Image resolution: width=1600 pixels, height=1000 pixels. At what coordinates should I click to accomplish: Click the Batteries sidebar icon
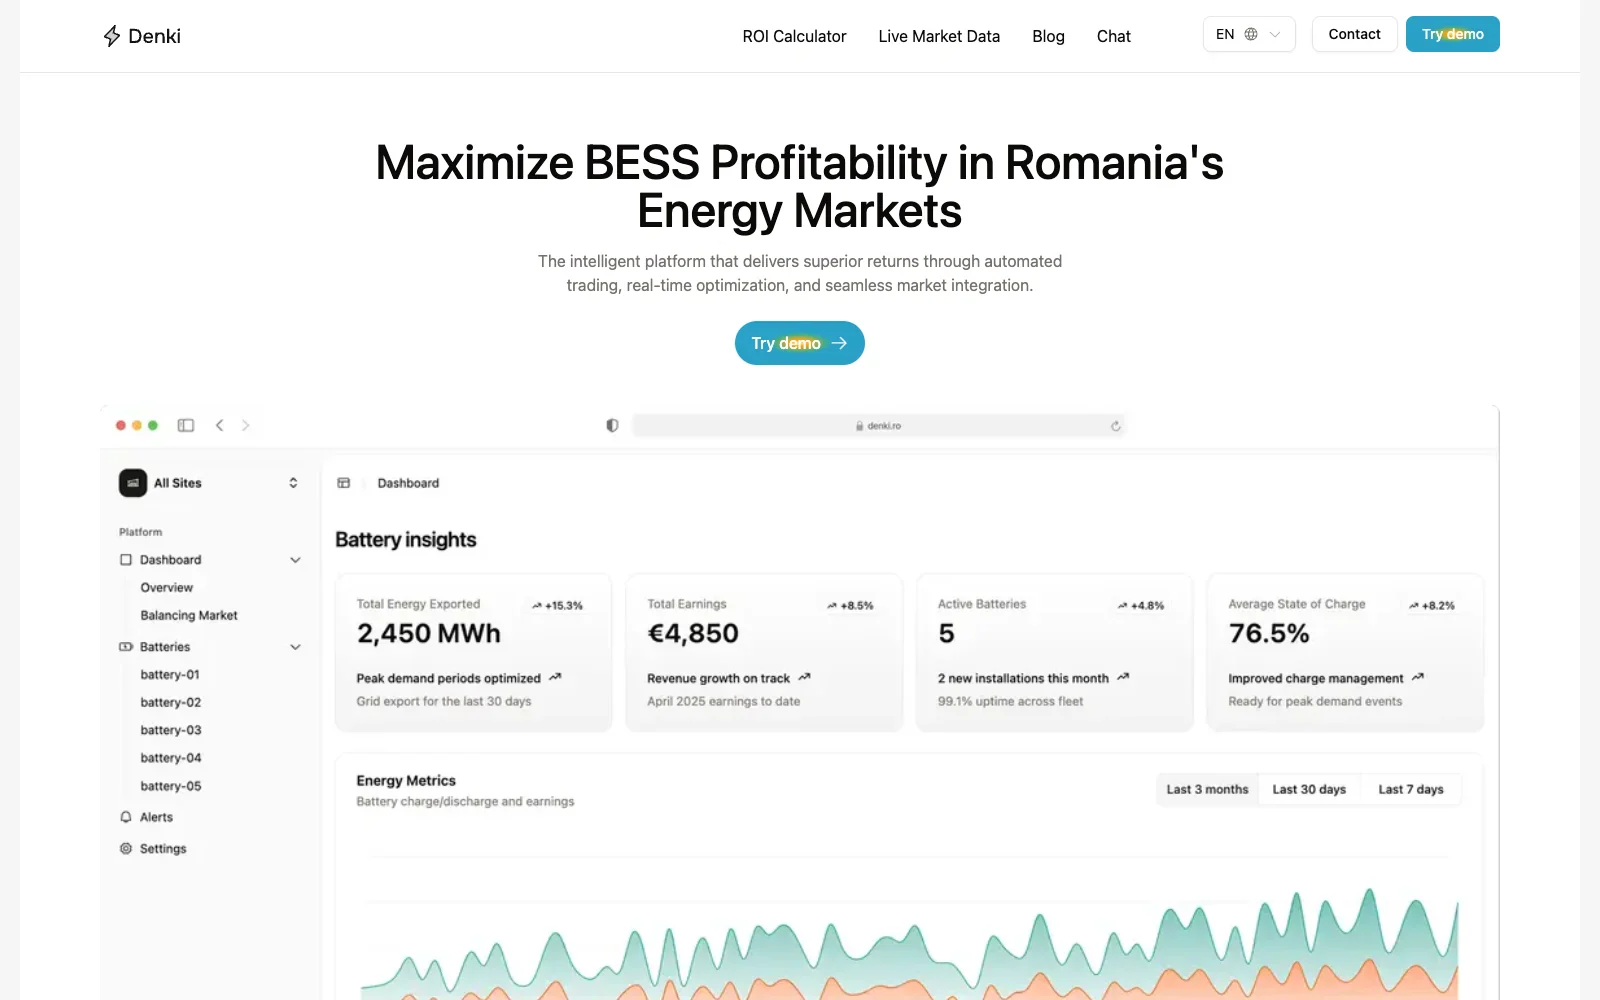pos(126,647)
